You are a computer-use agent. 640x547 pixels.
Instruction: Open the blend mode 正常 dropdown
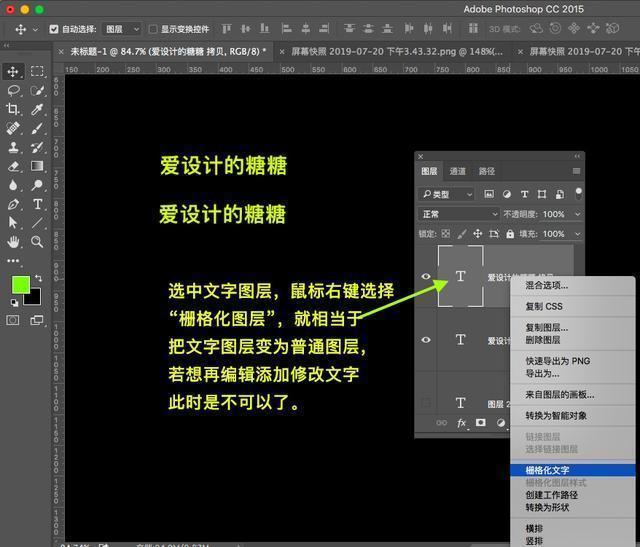point(459,214)
